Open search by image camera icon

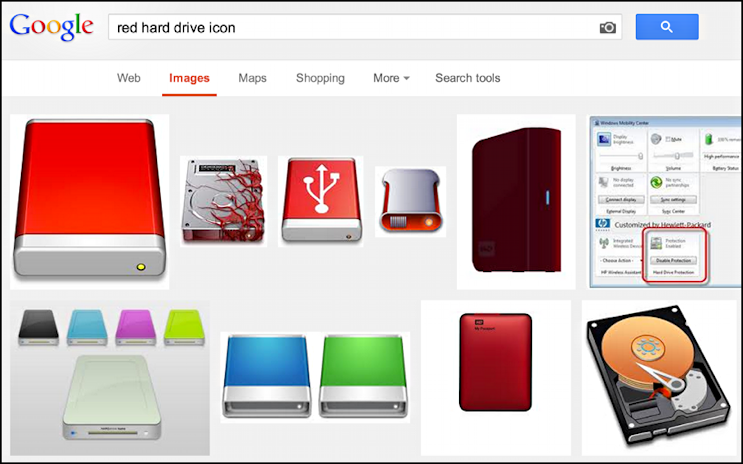click(x=607, y=27)
